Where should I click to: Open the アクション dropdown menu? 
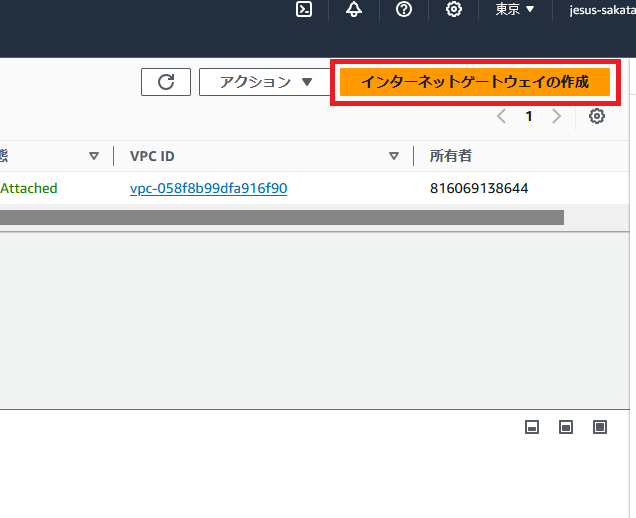[x=266, y=82]
